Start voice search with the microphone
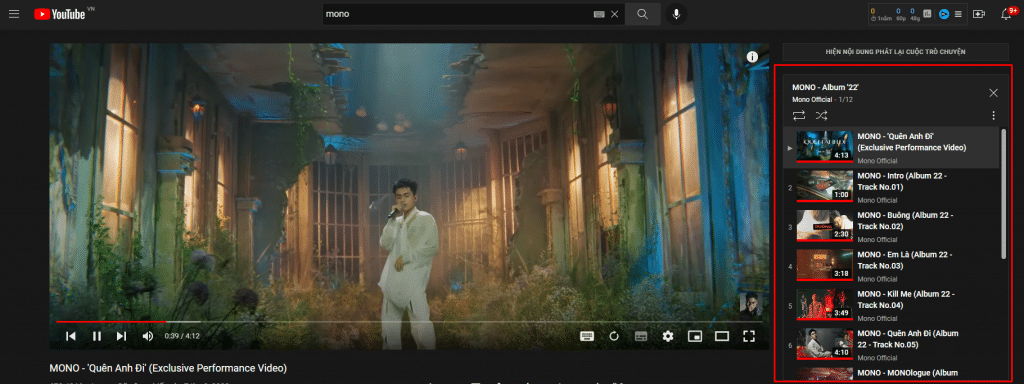Image resolution: width=1024 pixels, height=384 pixels. pyautogui.click(x=676, y=14)
